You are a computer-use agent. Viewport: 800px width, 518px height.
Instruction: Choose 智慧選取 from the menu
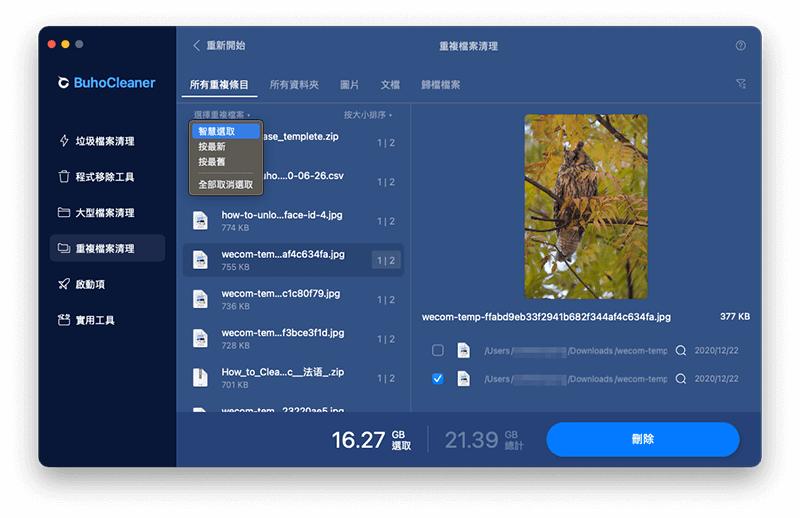coord(226,131)
